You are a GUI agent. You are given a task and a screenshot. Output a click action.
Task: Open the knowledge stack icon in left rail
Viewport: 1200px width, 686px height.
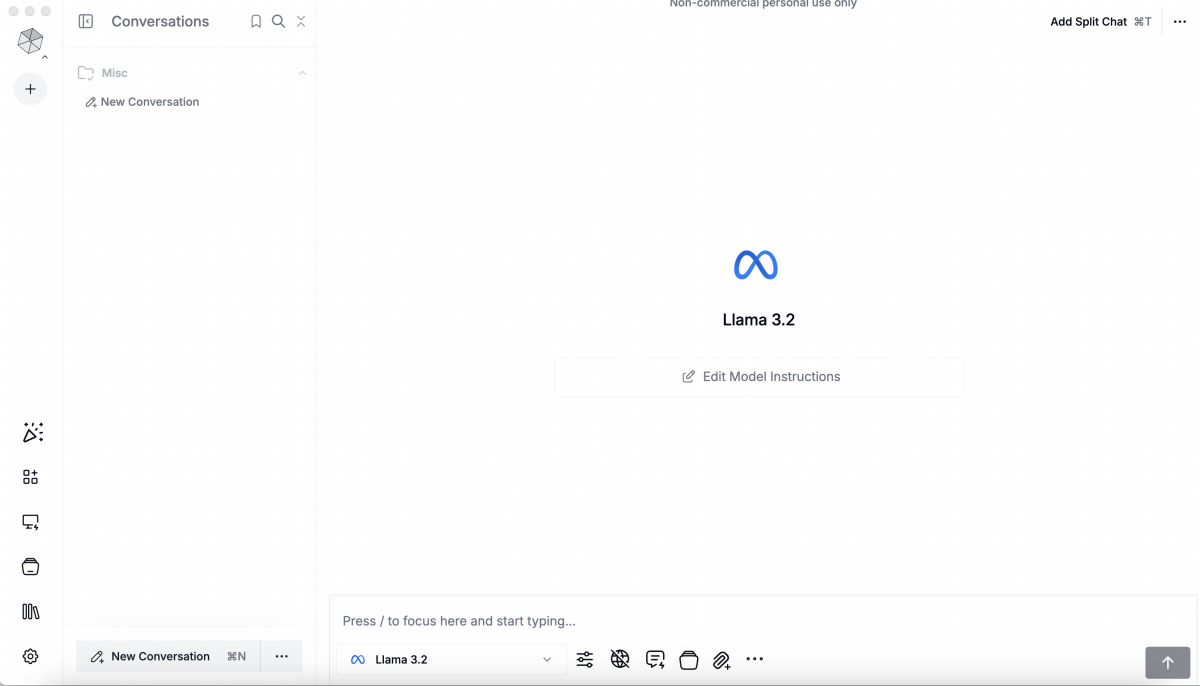pos(30,567)
